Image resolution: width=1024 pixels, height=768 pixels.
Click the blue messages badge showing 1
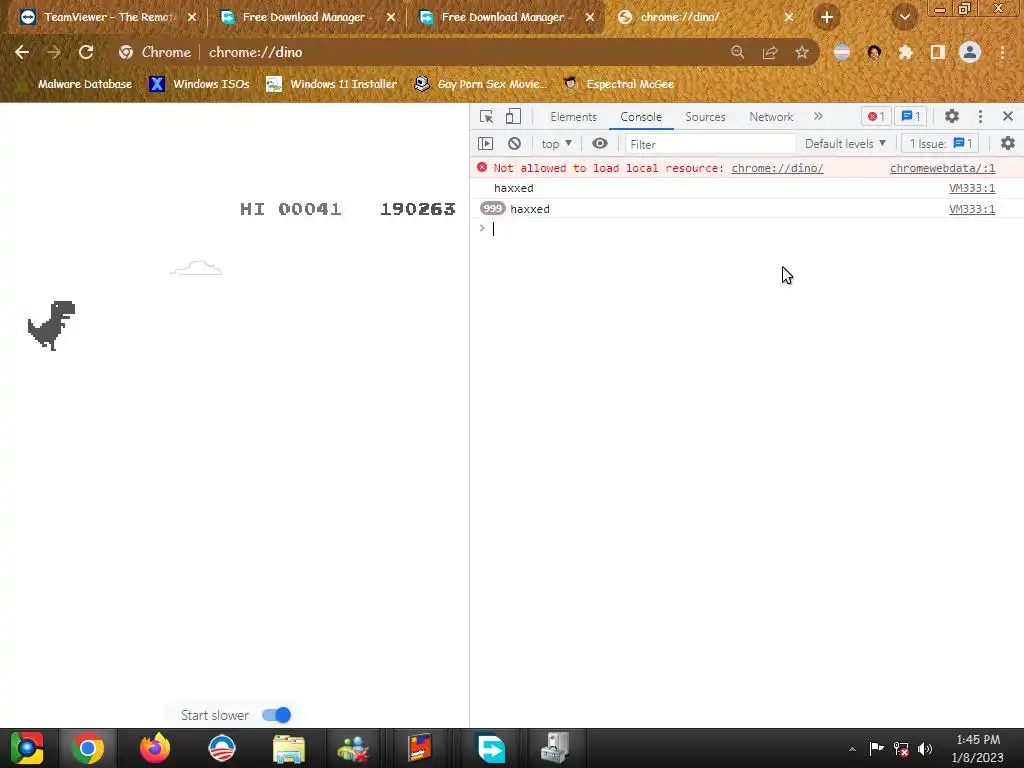tap(910, 116)
